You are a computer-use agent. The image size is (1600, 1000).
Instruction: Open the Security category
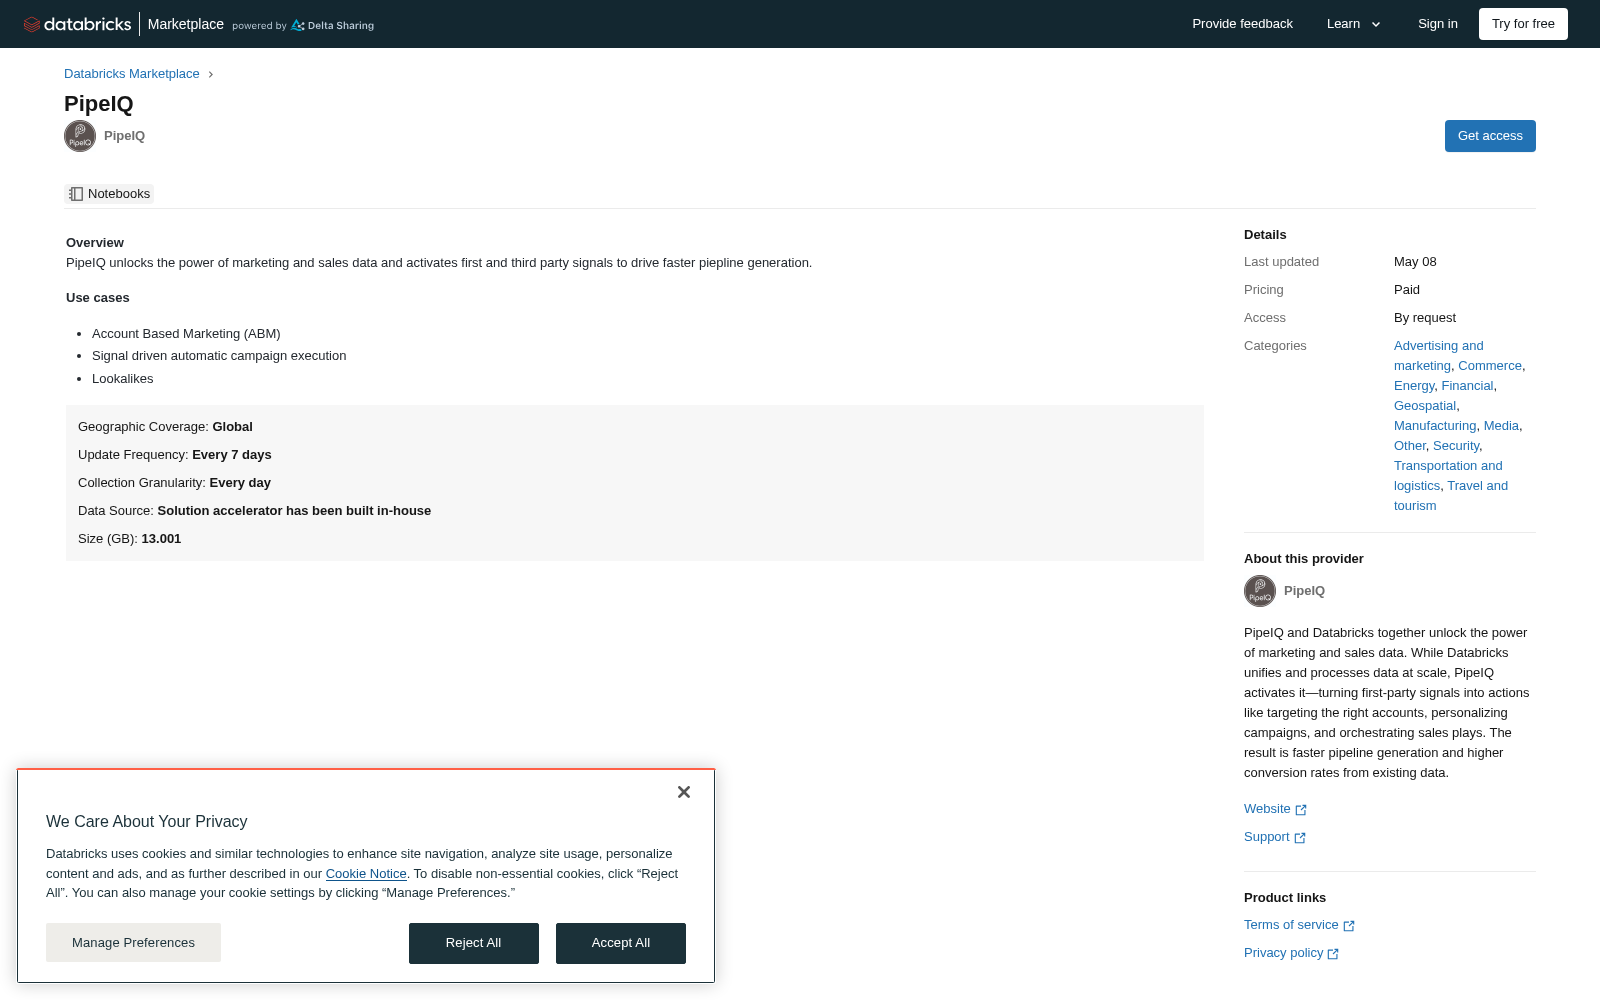pyautogui.click(x=1456, y=446)
